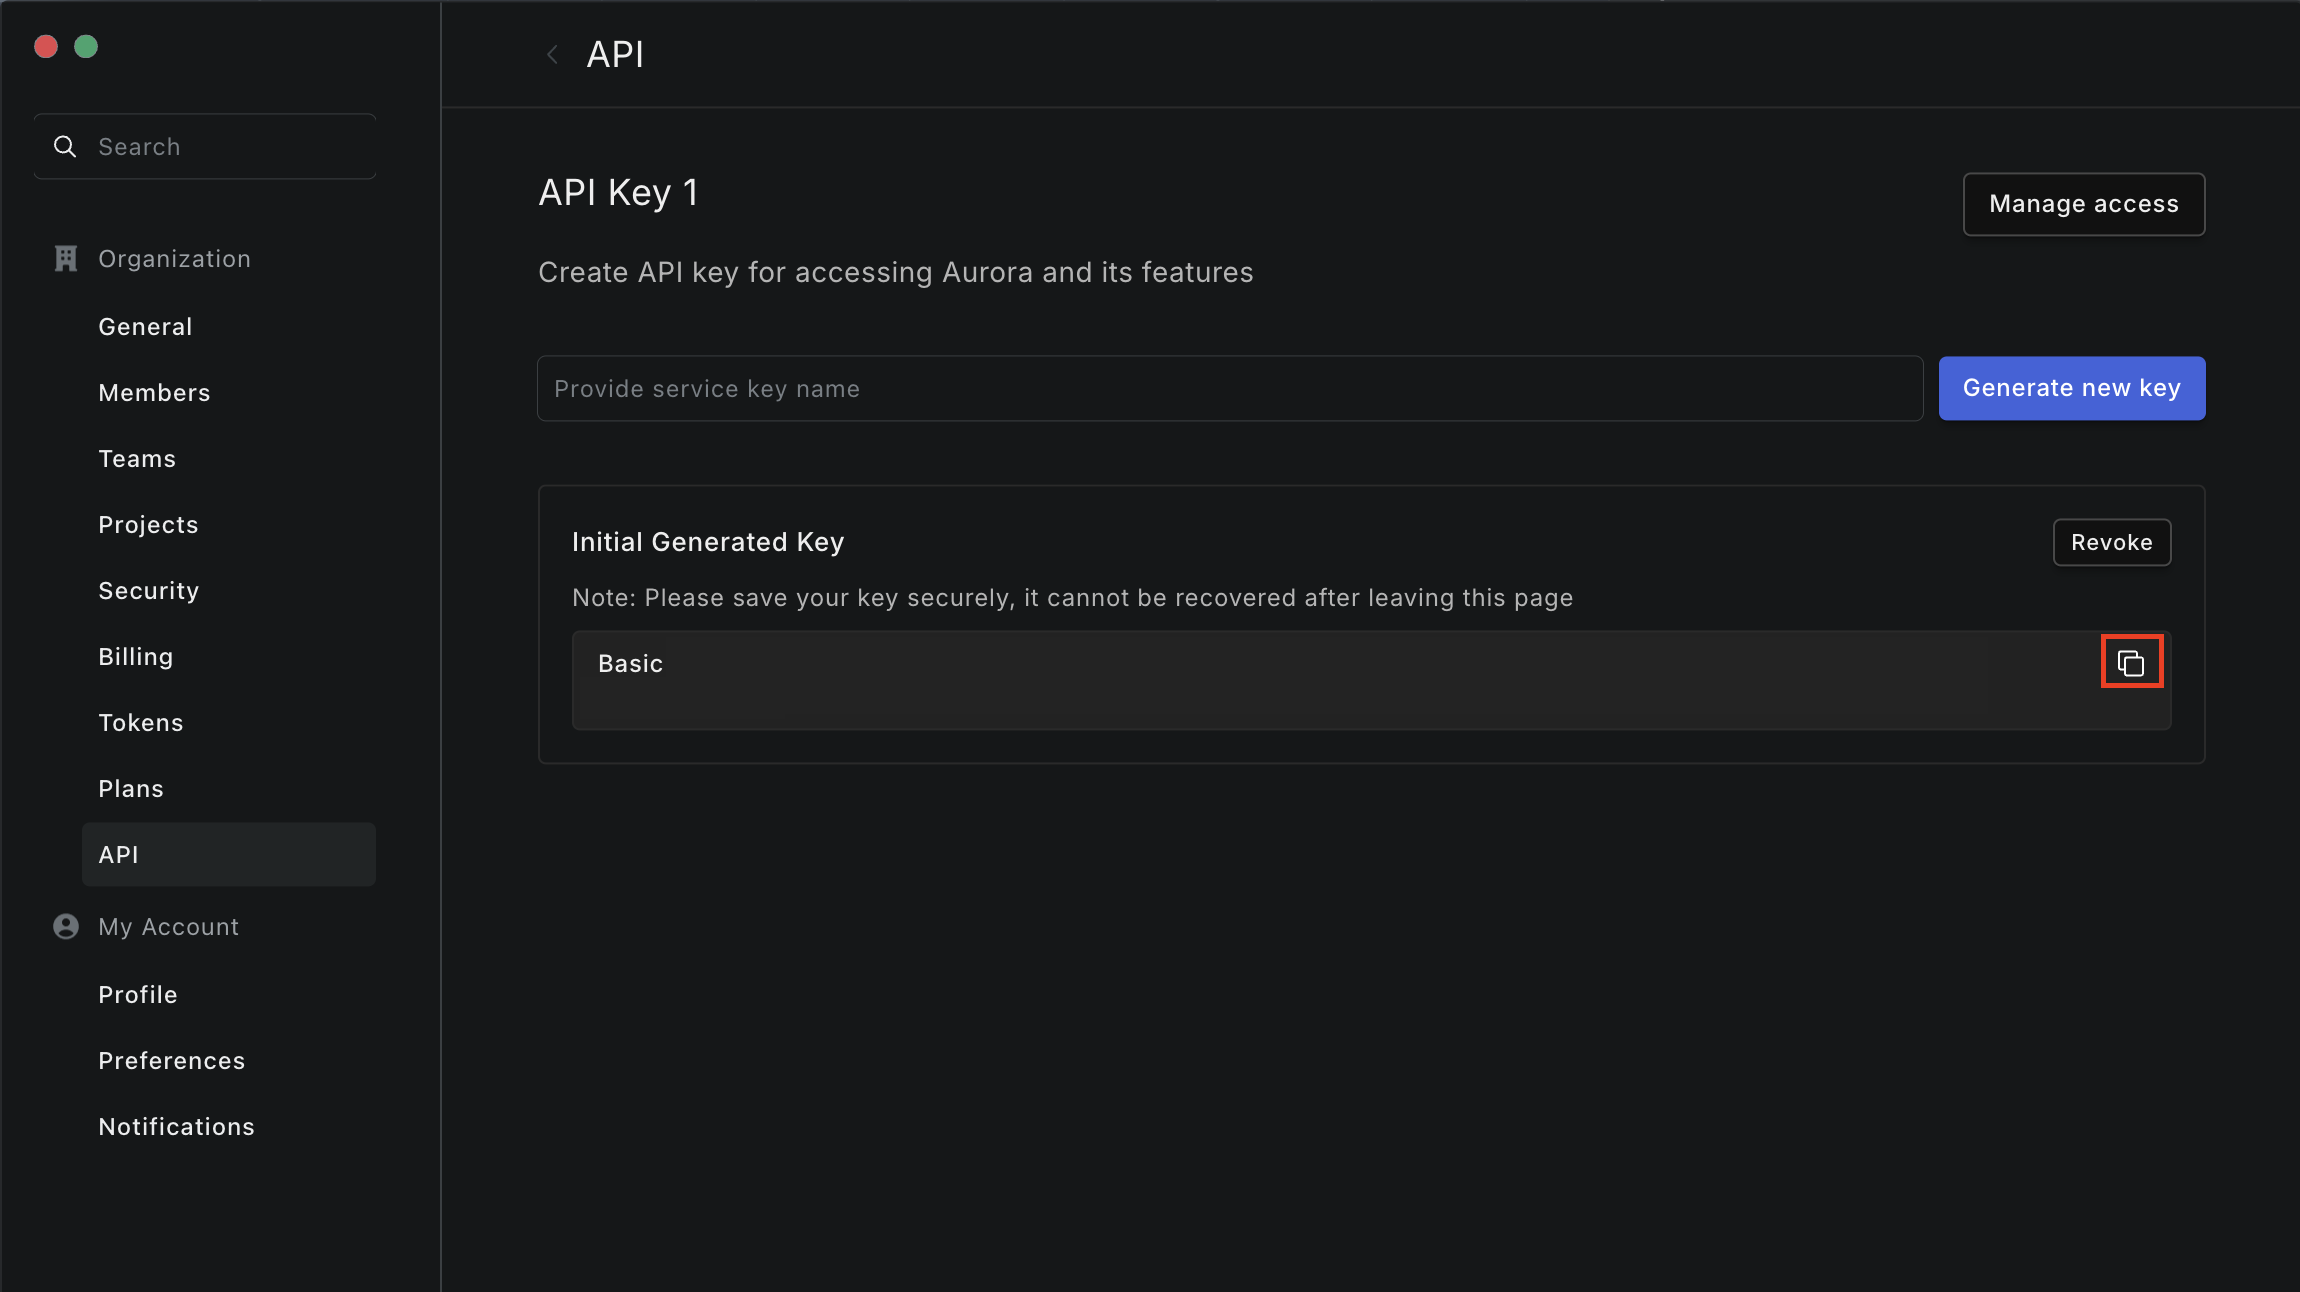Click the API Key 1 heading
This screenshot has height=1292, width=2300.
(618, 192)
